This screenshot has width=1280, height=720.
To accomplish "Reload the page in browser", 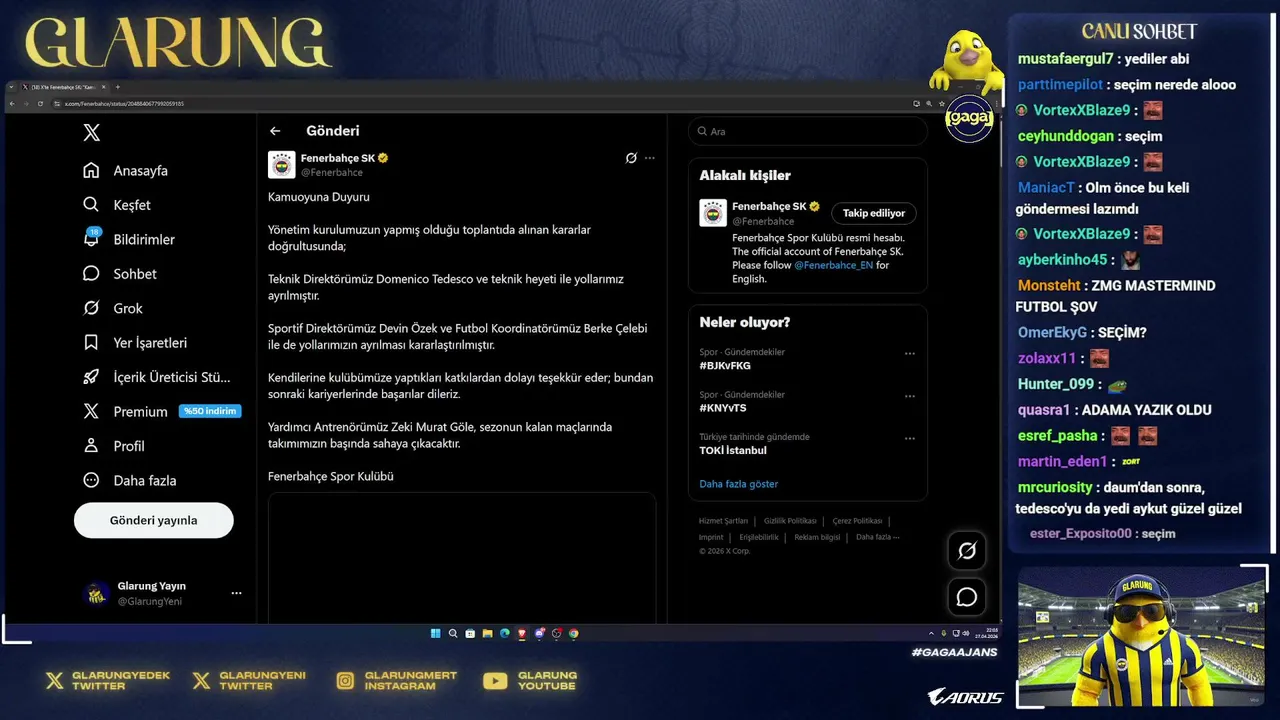I will 40,103.
